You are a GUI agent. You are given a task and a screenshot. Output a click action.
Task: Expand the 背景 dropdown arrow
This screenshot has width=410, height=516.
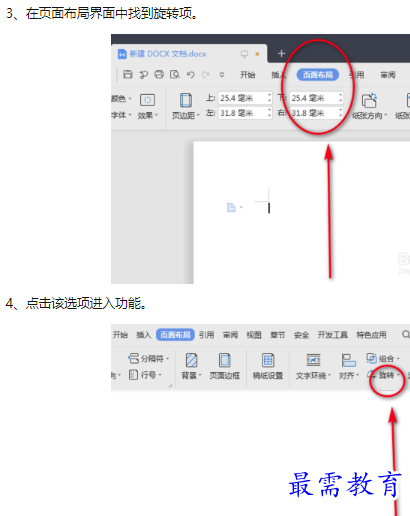coord(200,376)
